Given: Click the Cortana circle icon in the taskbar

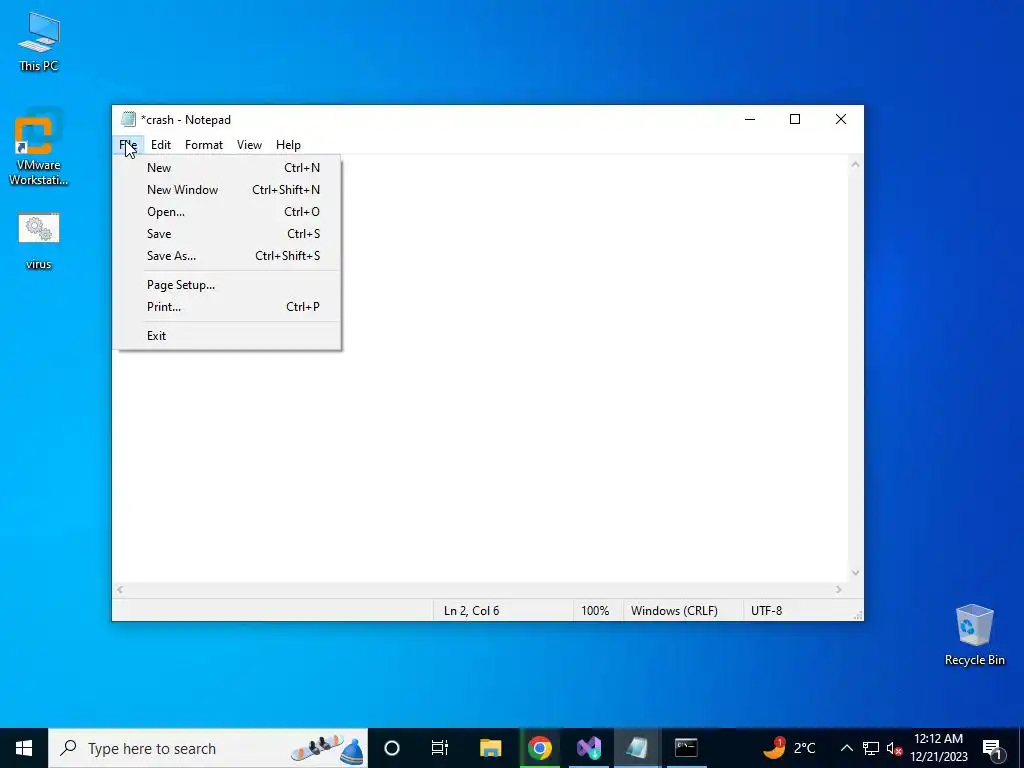Looking at the screenshot, I should (x=392, y=748).
